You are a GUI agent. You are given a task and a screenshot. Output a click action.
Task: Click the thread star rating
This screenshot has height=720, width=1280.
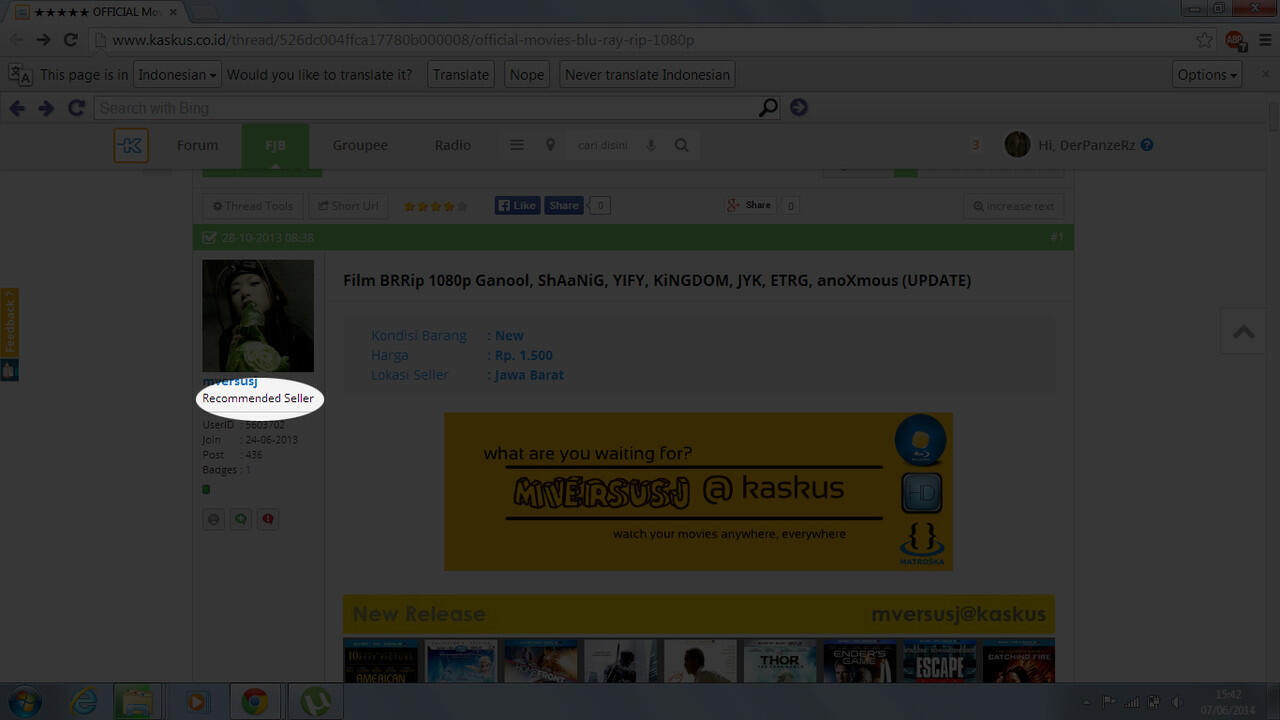pos(435,206)
